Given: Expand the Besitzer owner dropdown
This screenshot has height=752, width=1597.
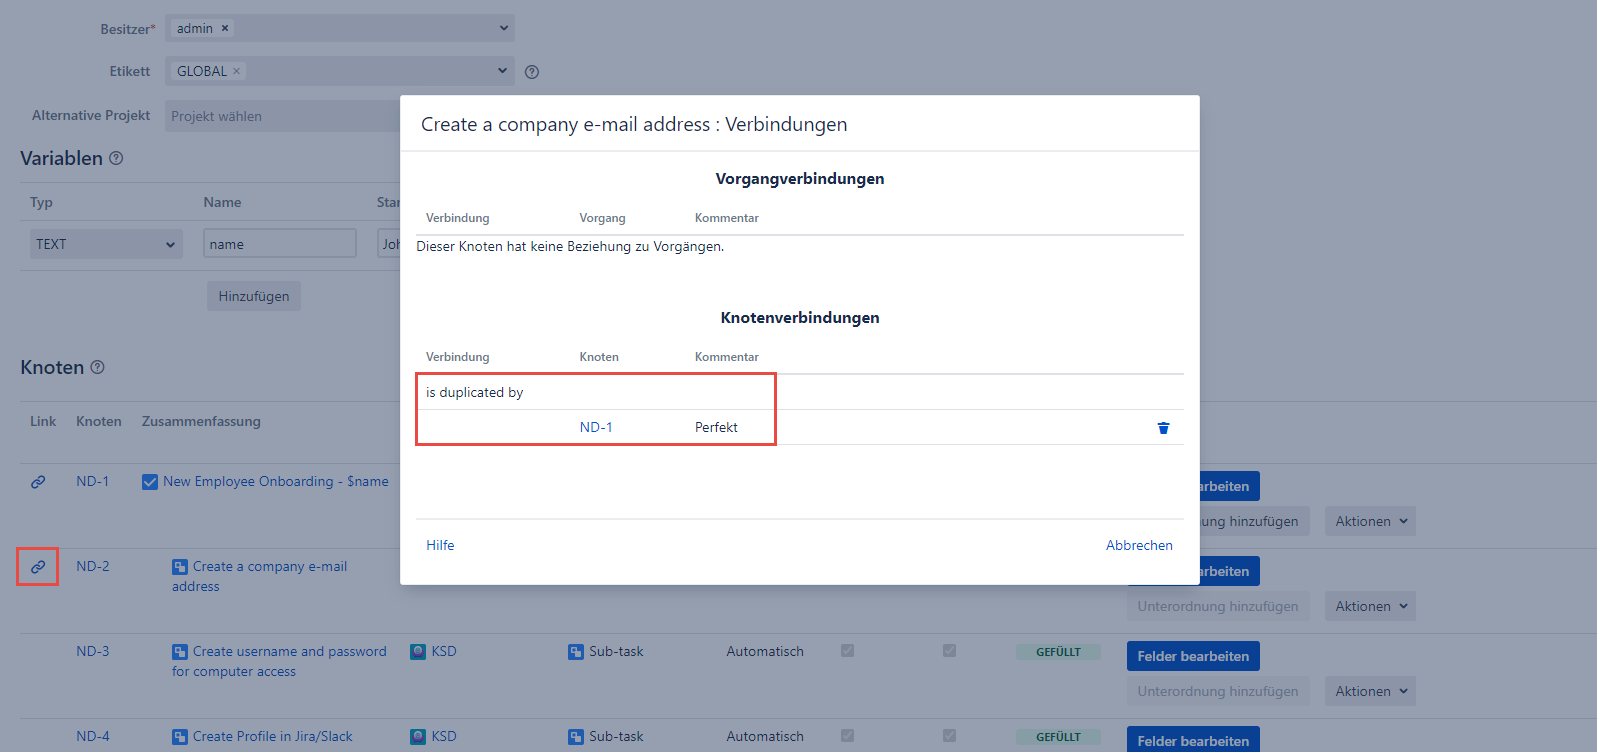Looking at the screenshot, I should (x=503, y=28).
